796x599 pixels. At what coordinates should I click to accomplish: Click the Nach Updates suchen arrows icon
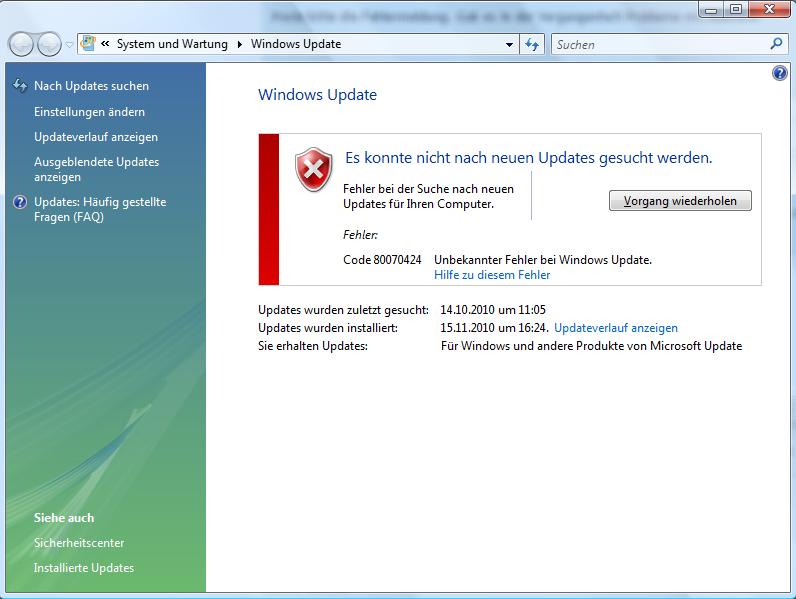tap(20, 86)
